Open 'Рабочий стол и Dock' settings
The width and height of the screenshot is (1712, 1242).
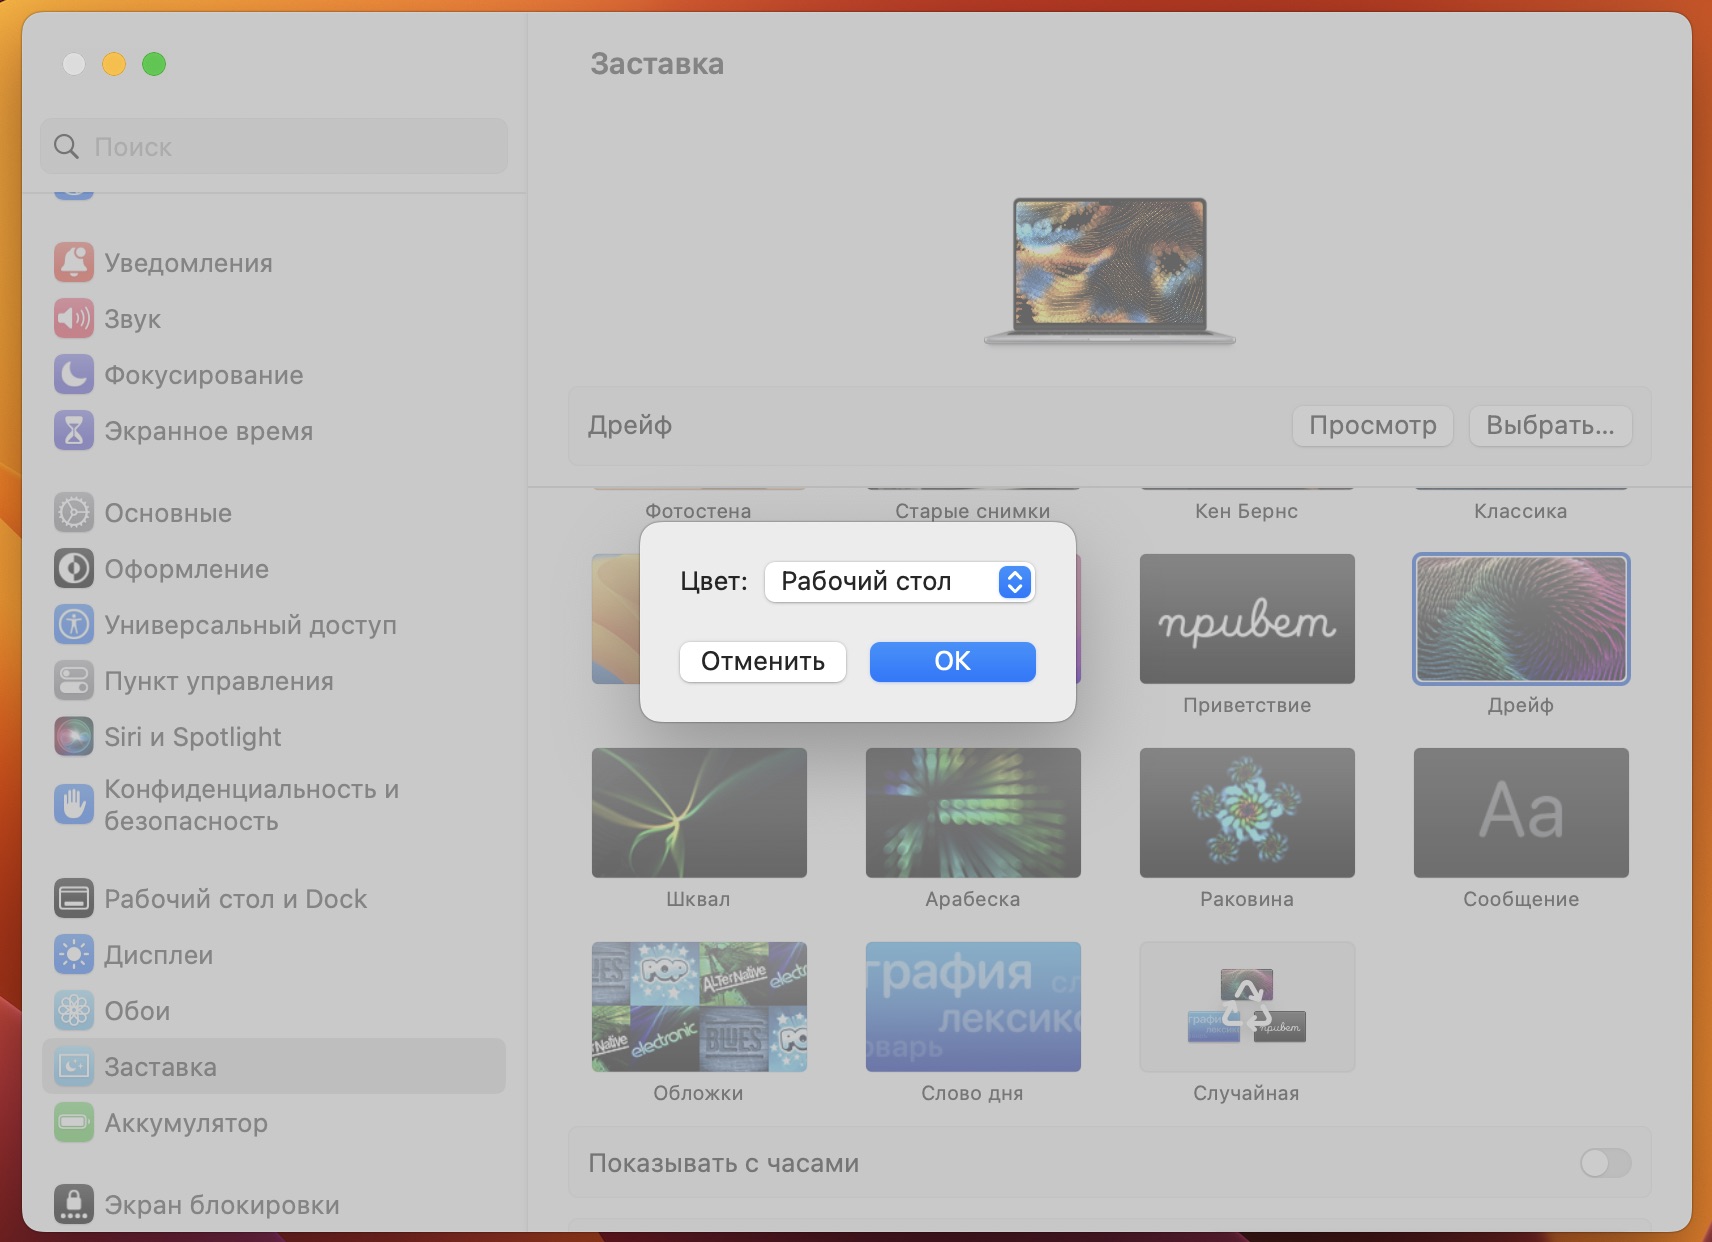click(235, 898)
